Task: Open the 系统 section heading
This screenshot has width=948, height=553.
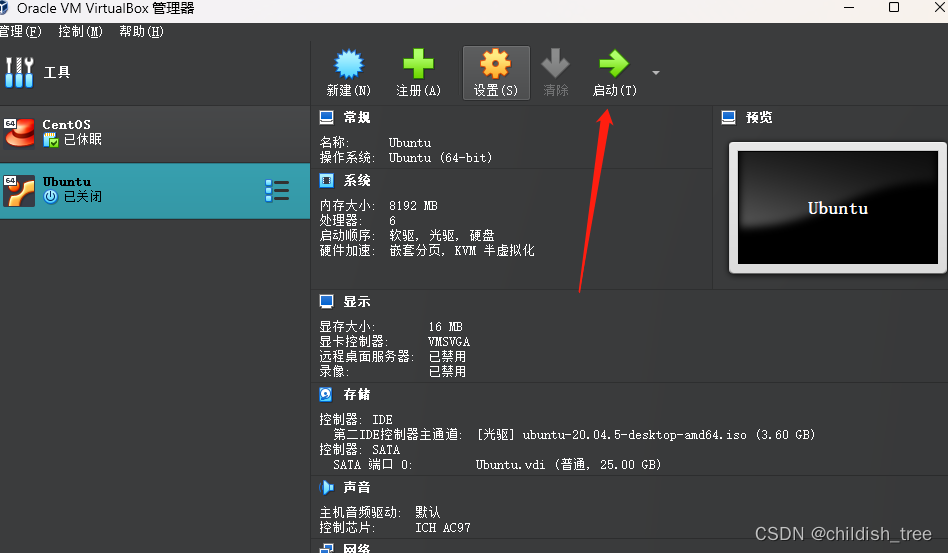Action: point(357,180)
